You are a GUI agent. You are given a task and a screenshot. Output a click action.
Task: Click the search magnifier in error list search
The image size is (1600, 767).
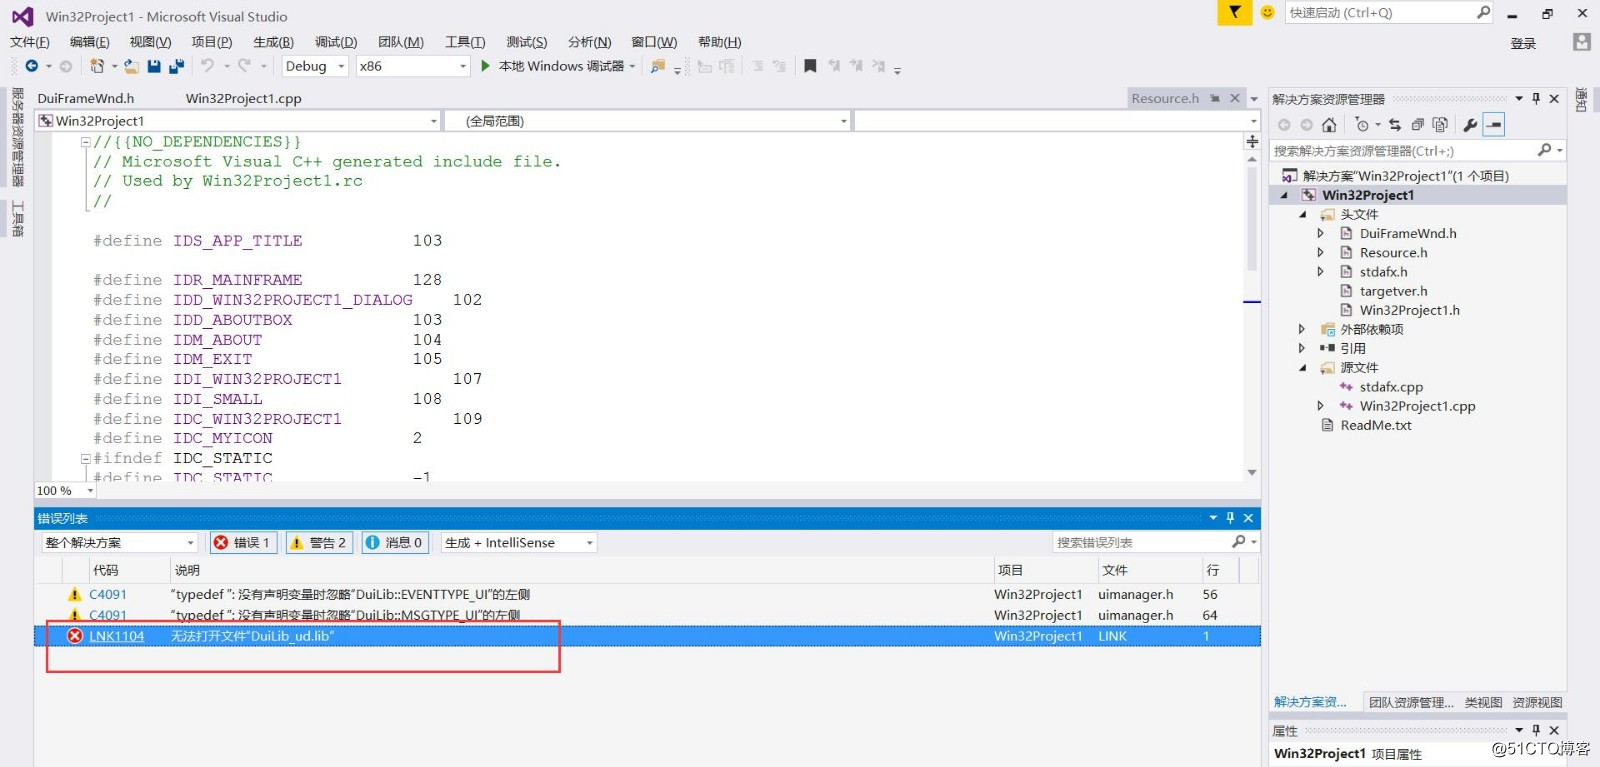(1238, 542)
